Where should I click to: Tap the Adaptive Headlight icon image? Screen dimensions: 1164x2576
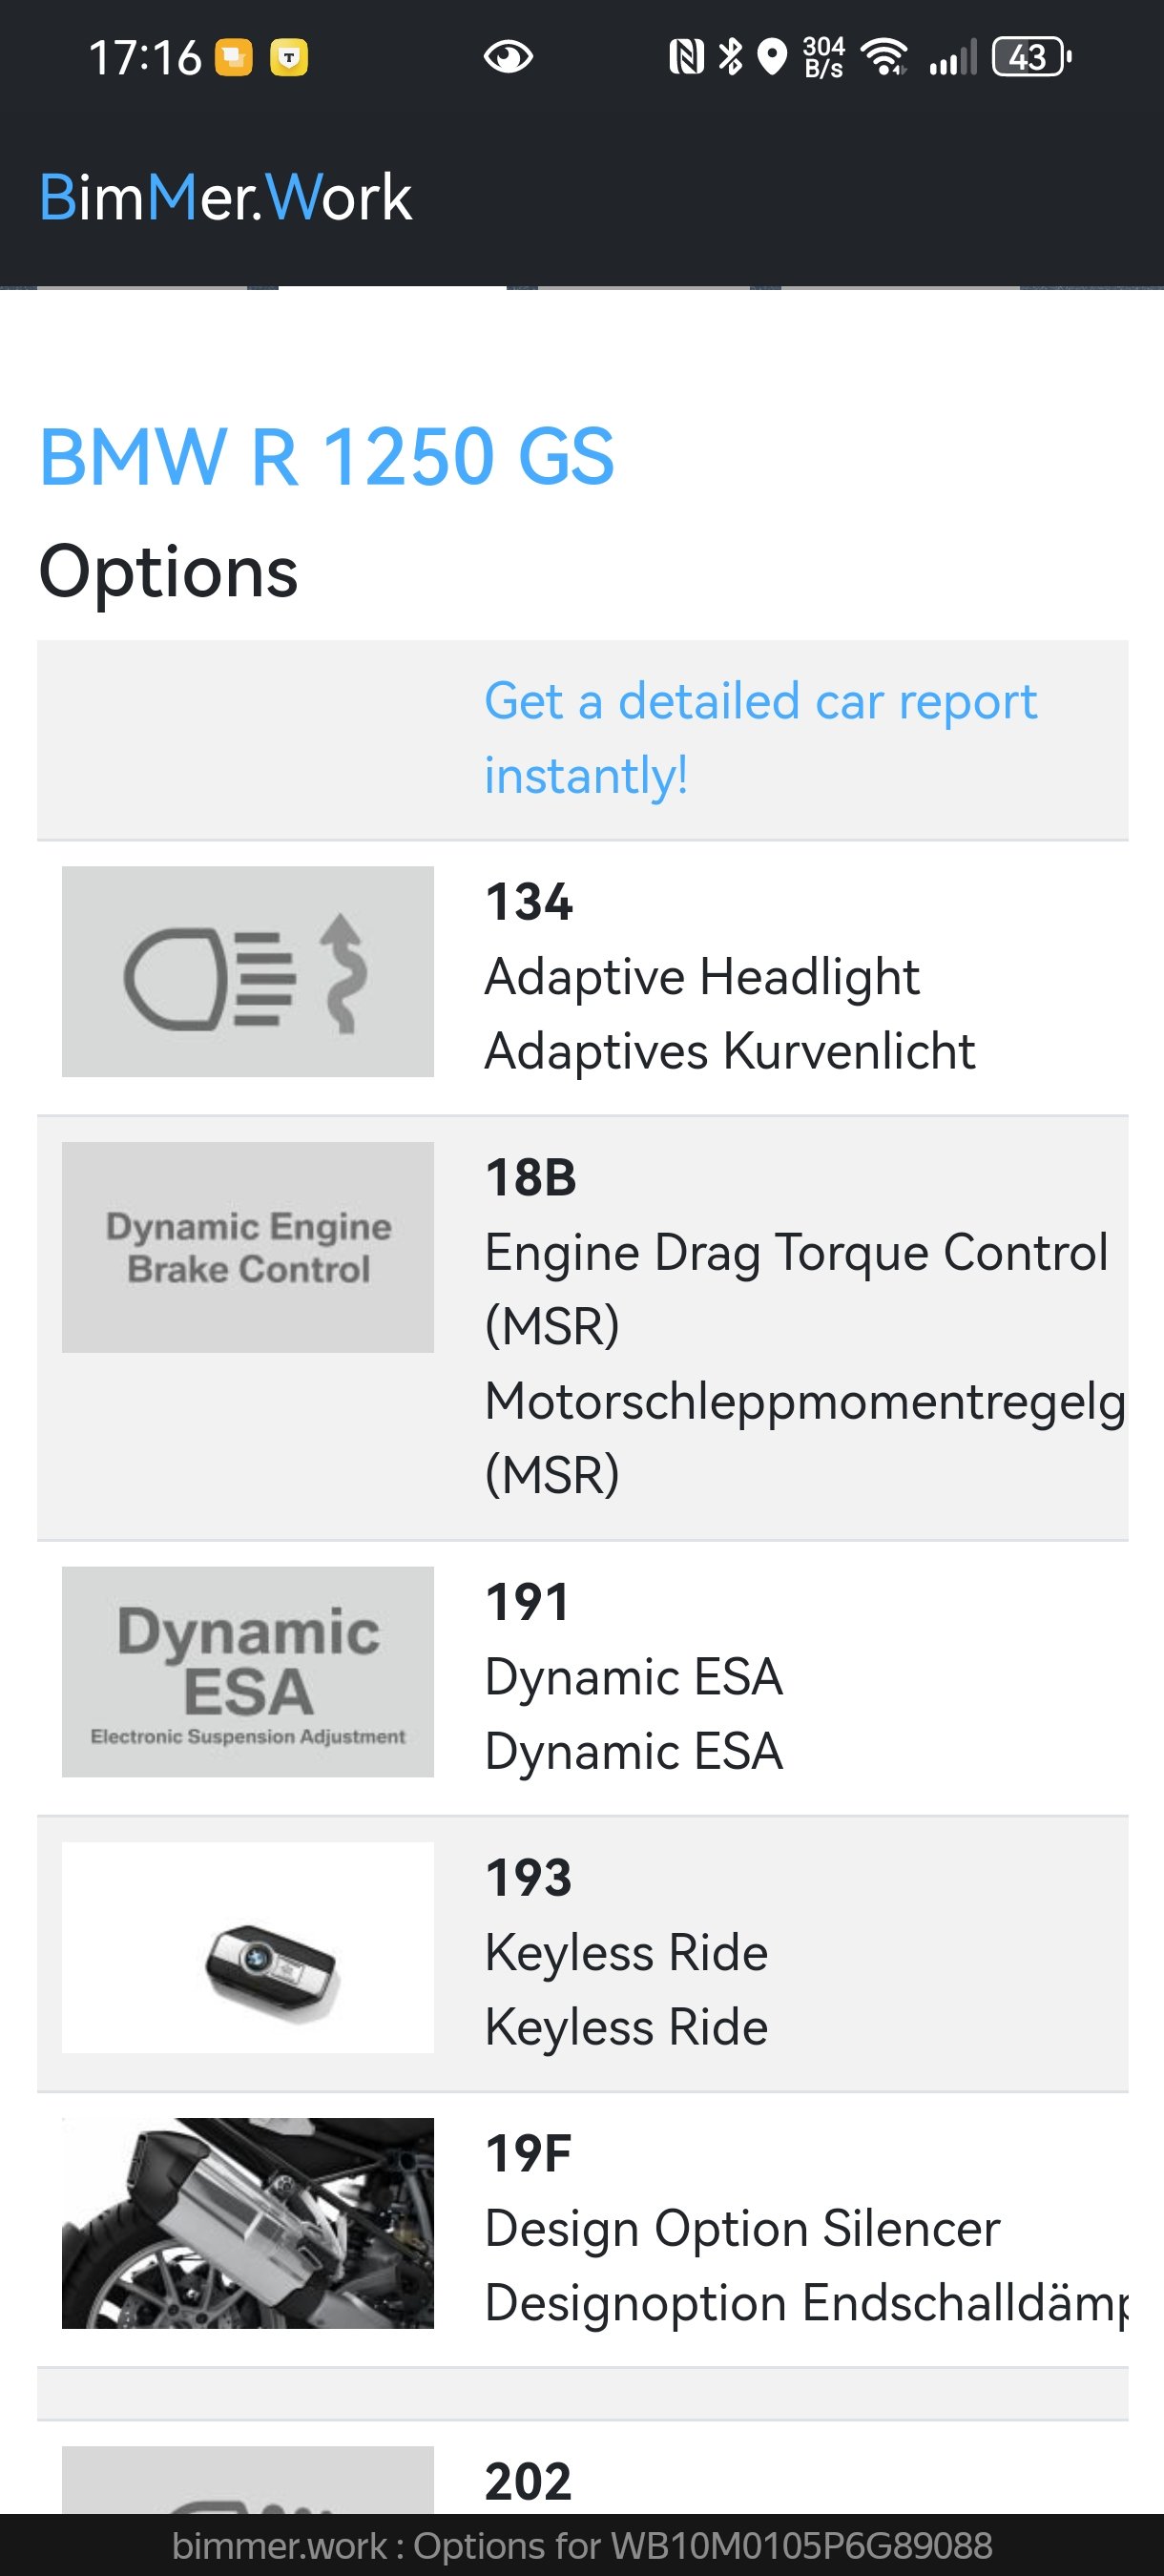click(x=248, y=972)
